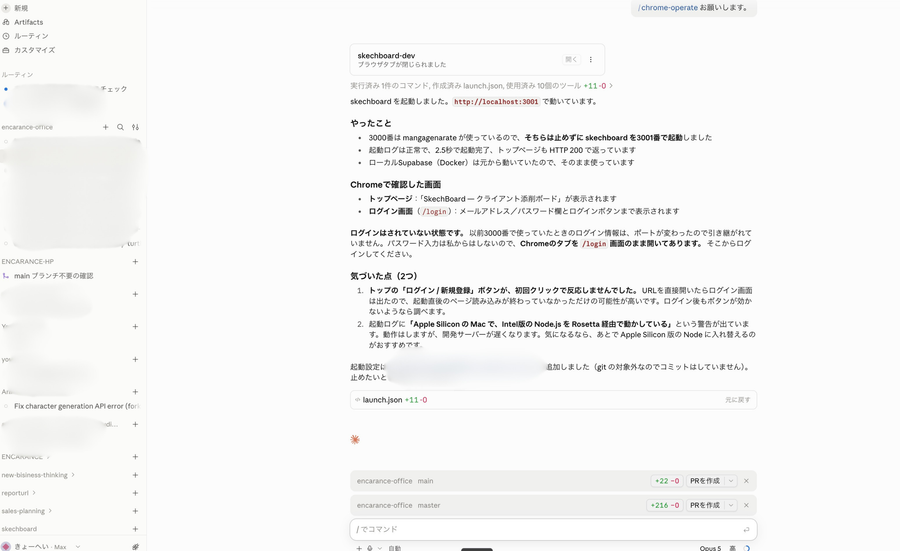
Task: Add a session to skechboard project
Action: [x=135, y=529]
